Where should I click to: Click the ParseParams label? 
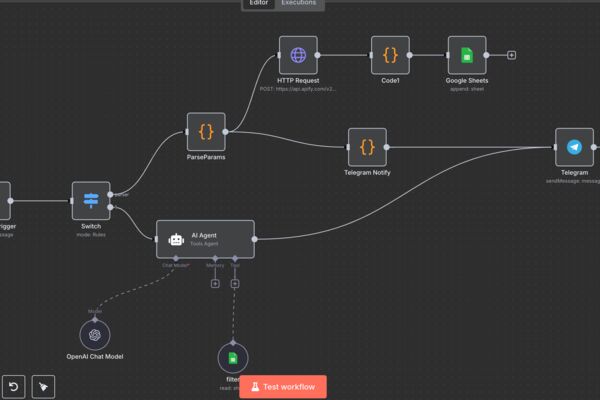206,157
